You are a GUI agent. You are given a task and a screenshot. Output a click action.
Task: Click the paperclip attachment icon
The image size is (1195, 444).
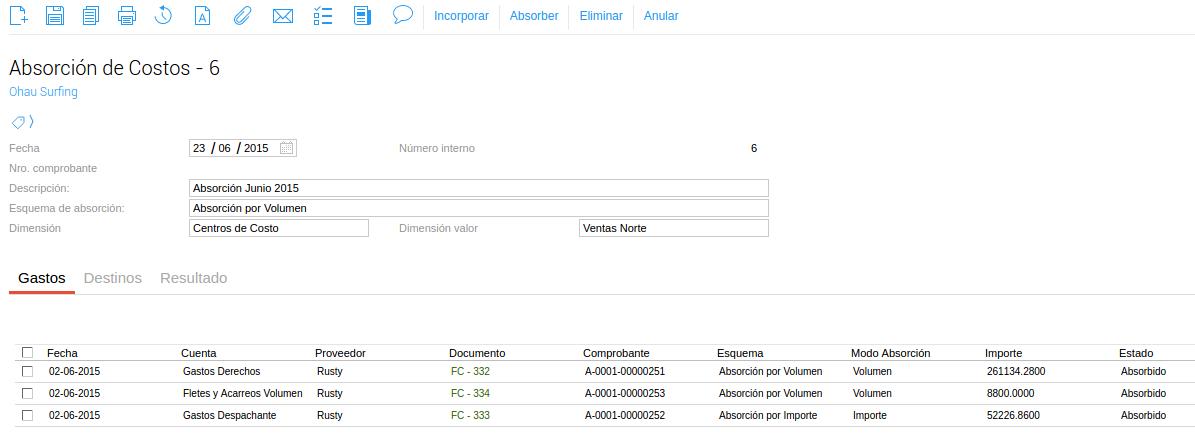241,15
